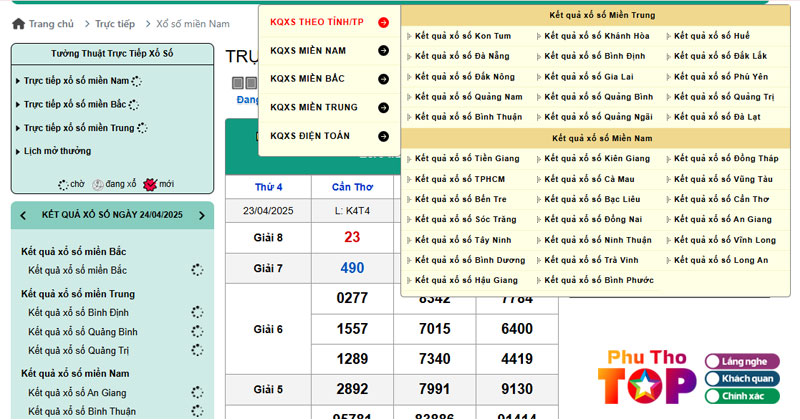Select KQXS THEO TỈNH/TP menu item
Image resolution: width=800 pixels, height=420 pixels.
(316, 22)
